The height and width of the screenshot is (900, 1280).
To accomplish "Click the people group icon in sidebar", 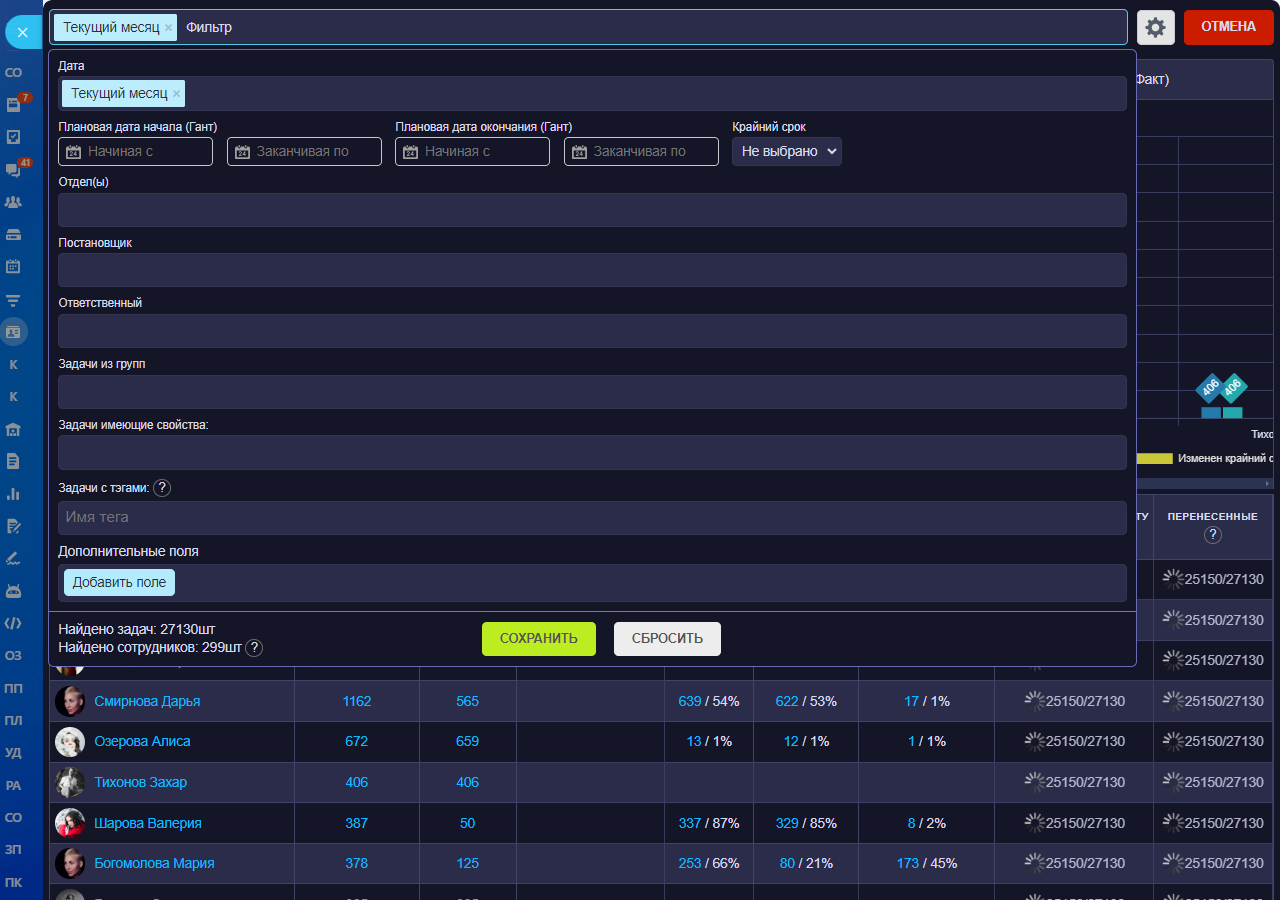I will (14, 202).
